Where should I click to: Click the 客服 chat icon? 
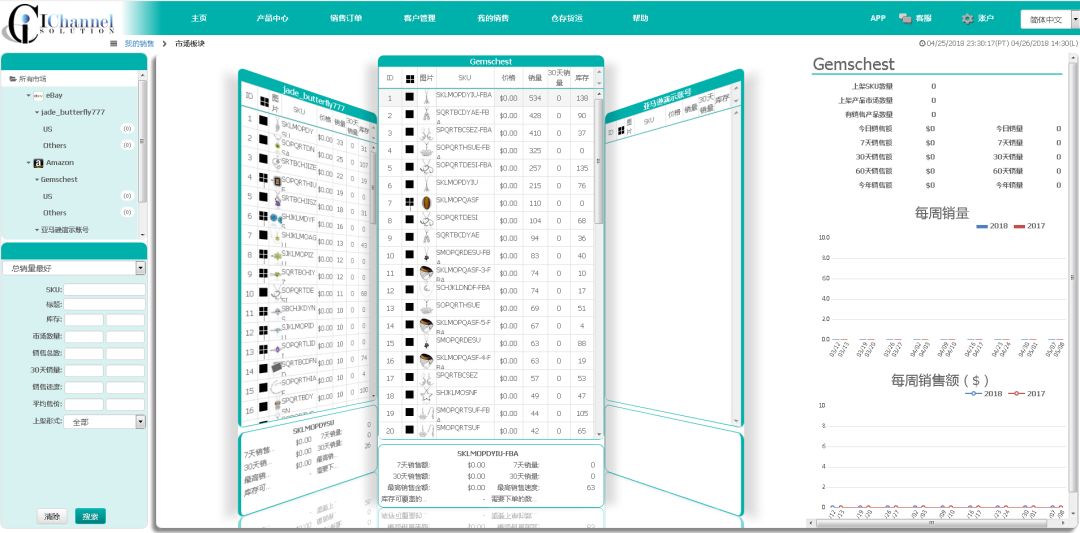[905, 19]
